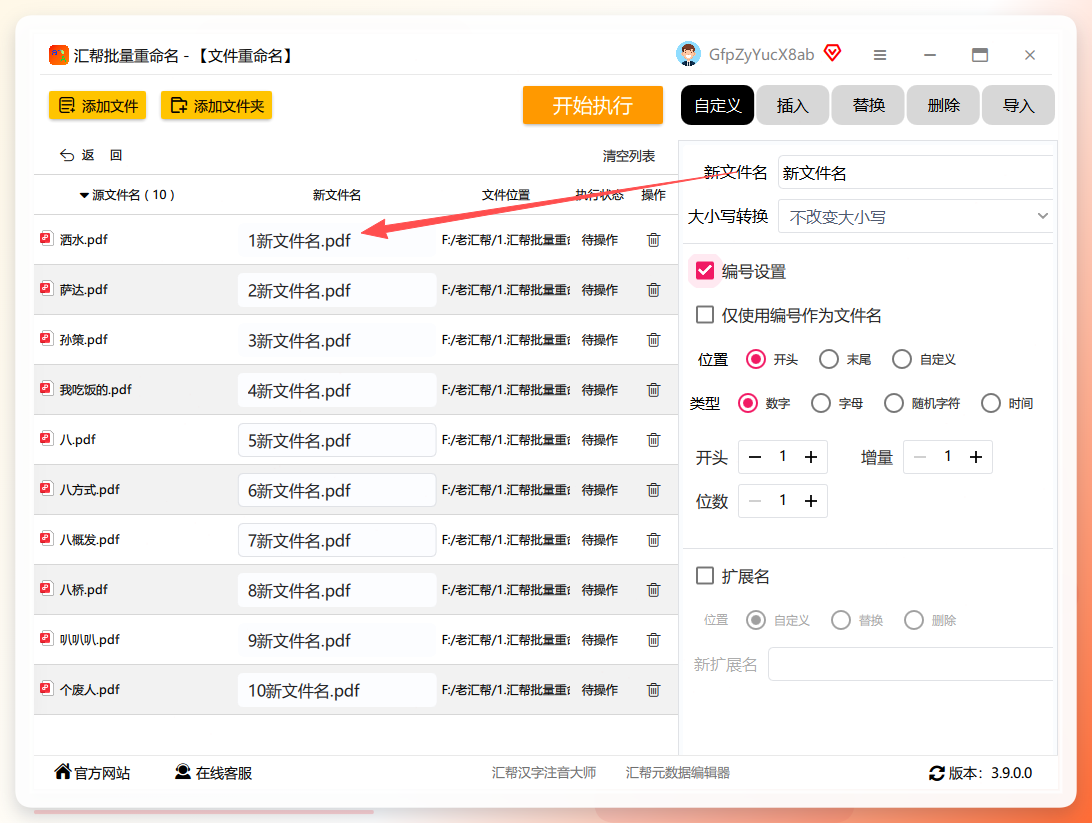Switch to the 插入 tab
Image resolution: width=1092 pixels, height=823 pixels.
pyautogui.click(x=793, y=105)
